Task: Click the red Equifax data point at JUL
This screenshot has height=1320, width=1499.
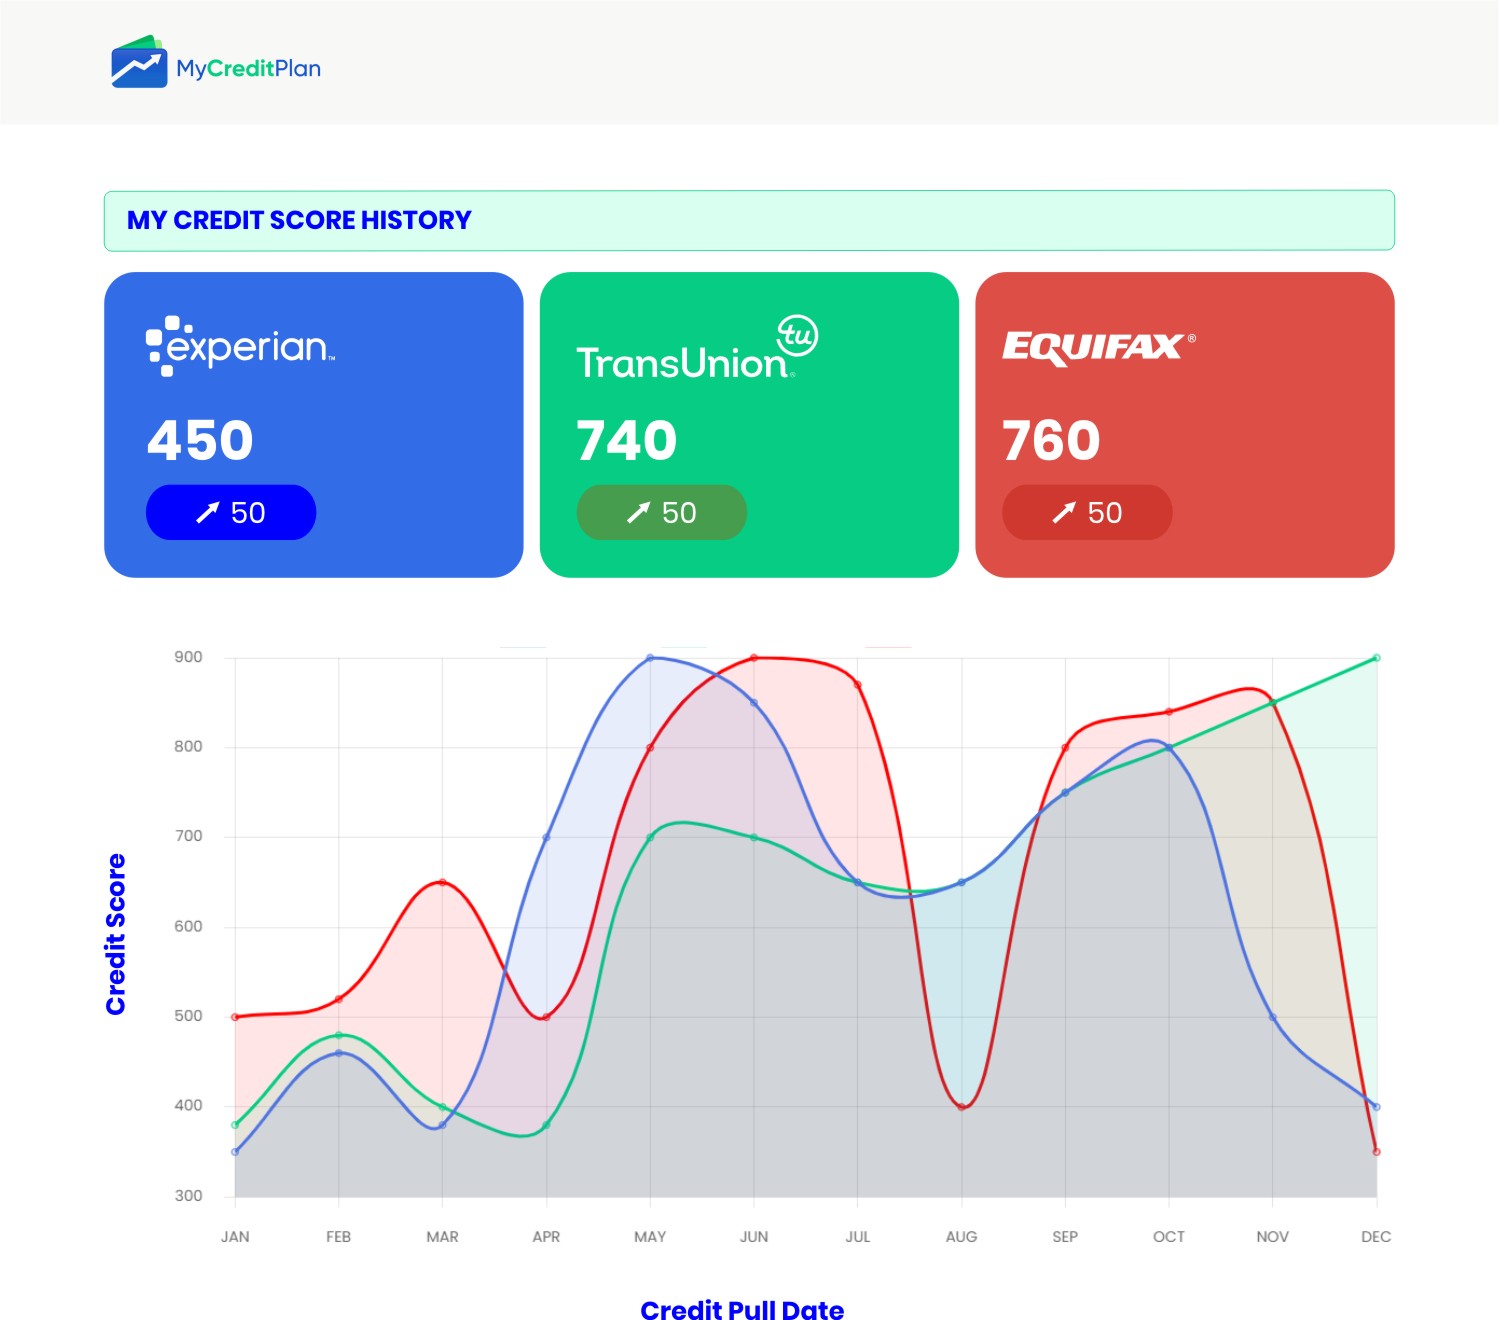Action: point(858,685)
